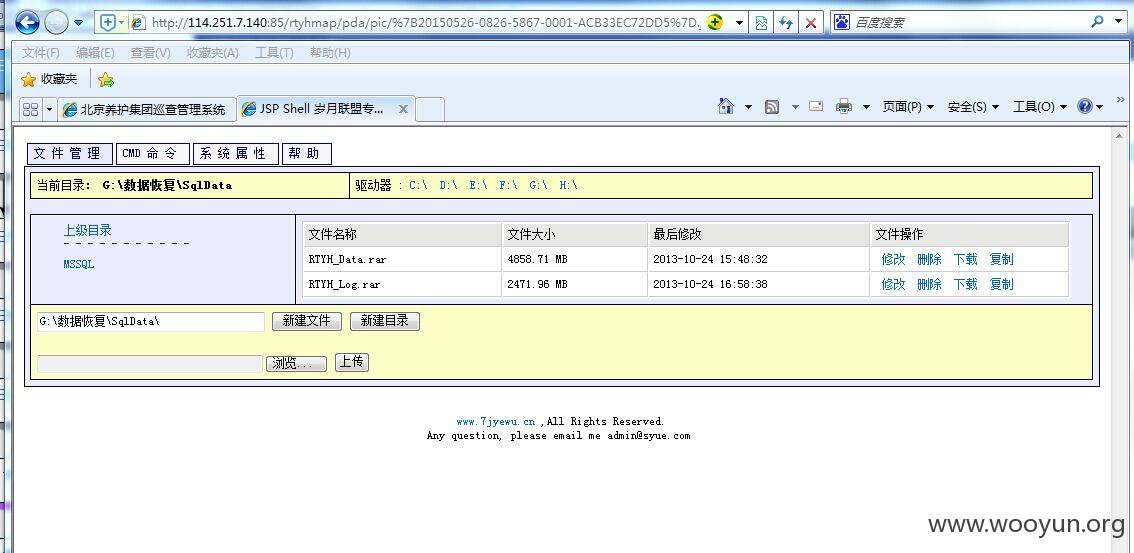Close the JSP Shell tab
This screenshot has width=1134, height=553.
point(404,109)
